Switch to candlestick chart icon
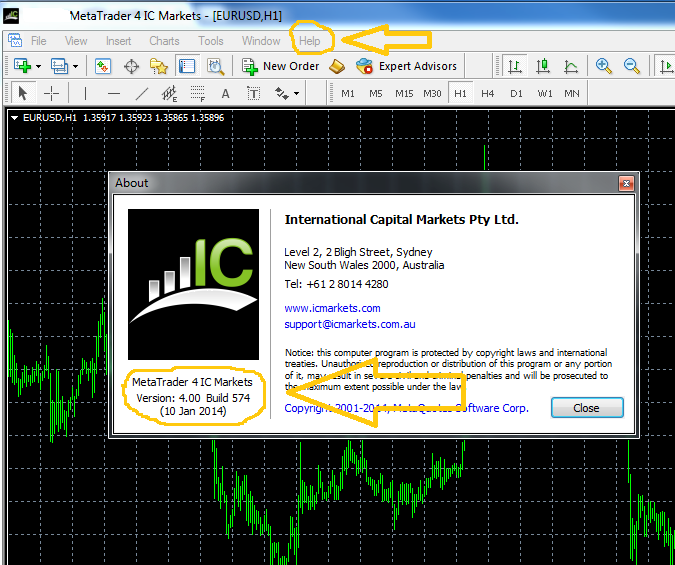Image resolution: width=675 pixels, height=565 pixels. point(543,66)
